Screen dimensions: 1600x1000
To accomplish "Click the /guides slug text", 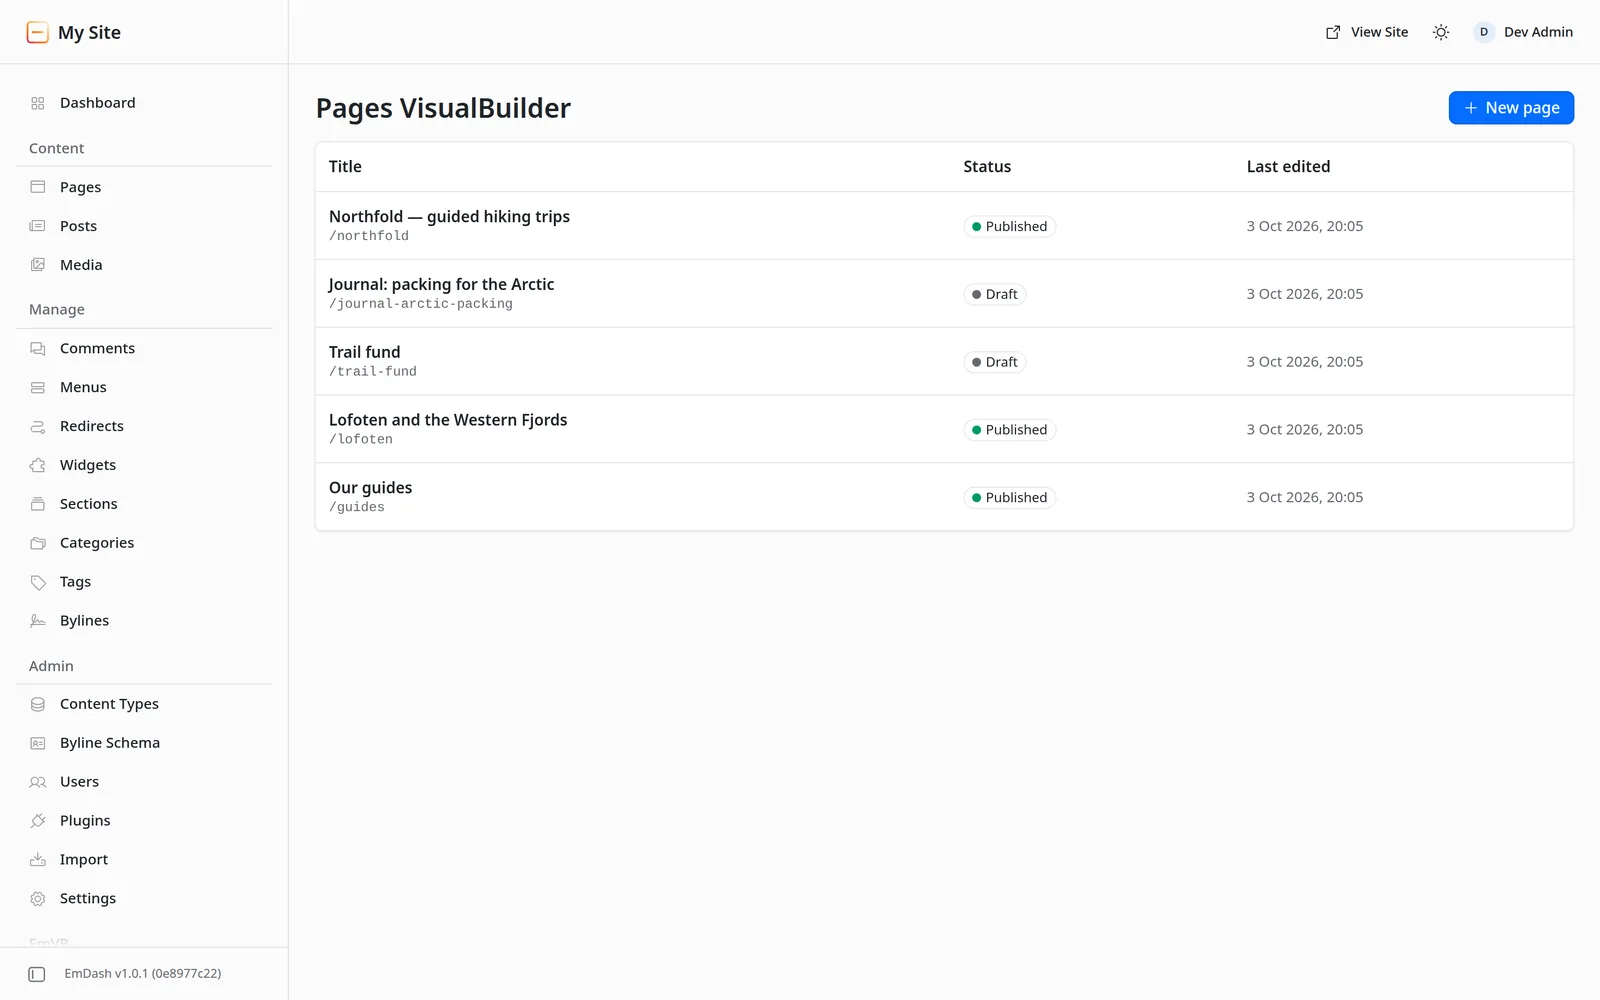I will [357, 508].
